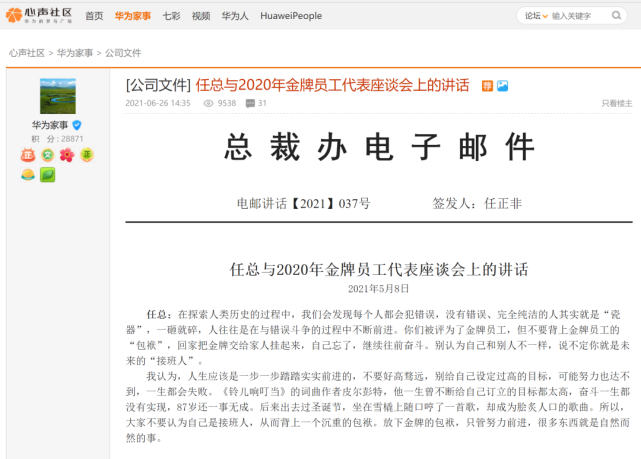Click the 心声社区 logo

pyautogui.click(x=39, y=16)
